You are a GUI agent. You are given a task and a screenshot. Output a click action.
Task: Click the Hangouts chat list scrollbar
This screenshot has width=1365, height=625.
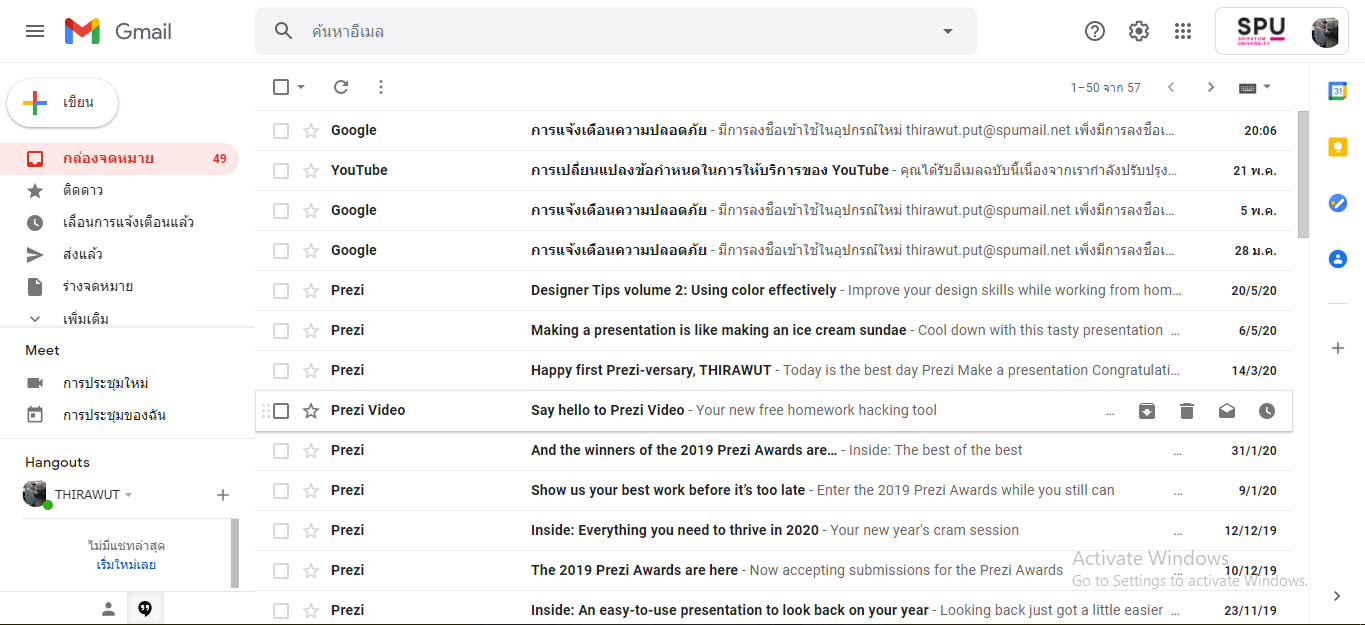pos(235,553)
